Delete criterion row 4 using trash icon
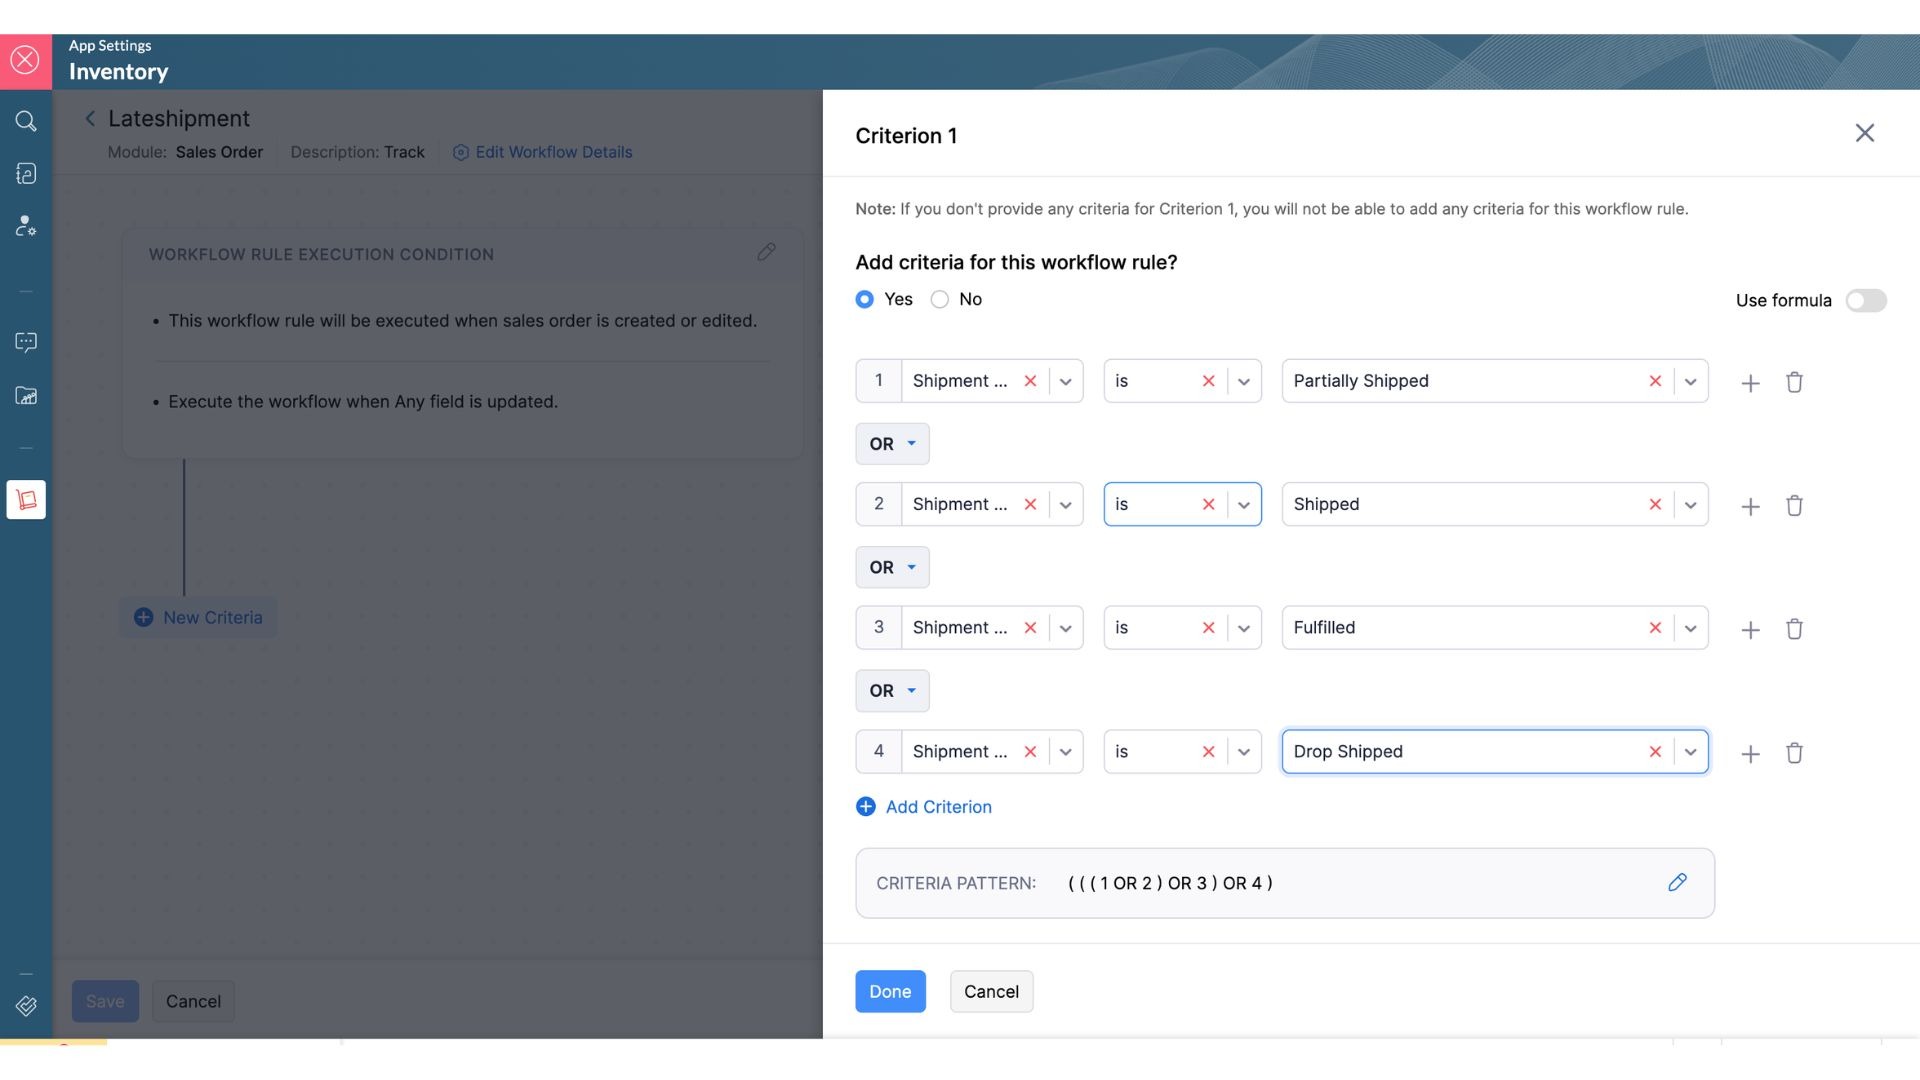The width and height of the screenshot is (1920, 1080). pyautogui.click(x=1794, y=753)
